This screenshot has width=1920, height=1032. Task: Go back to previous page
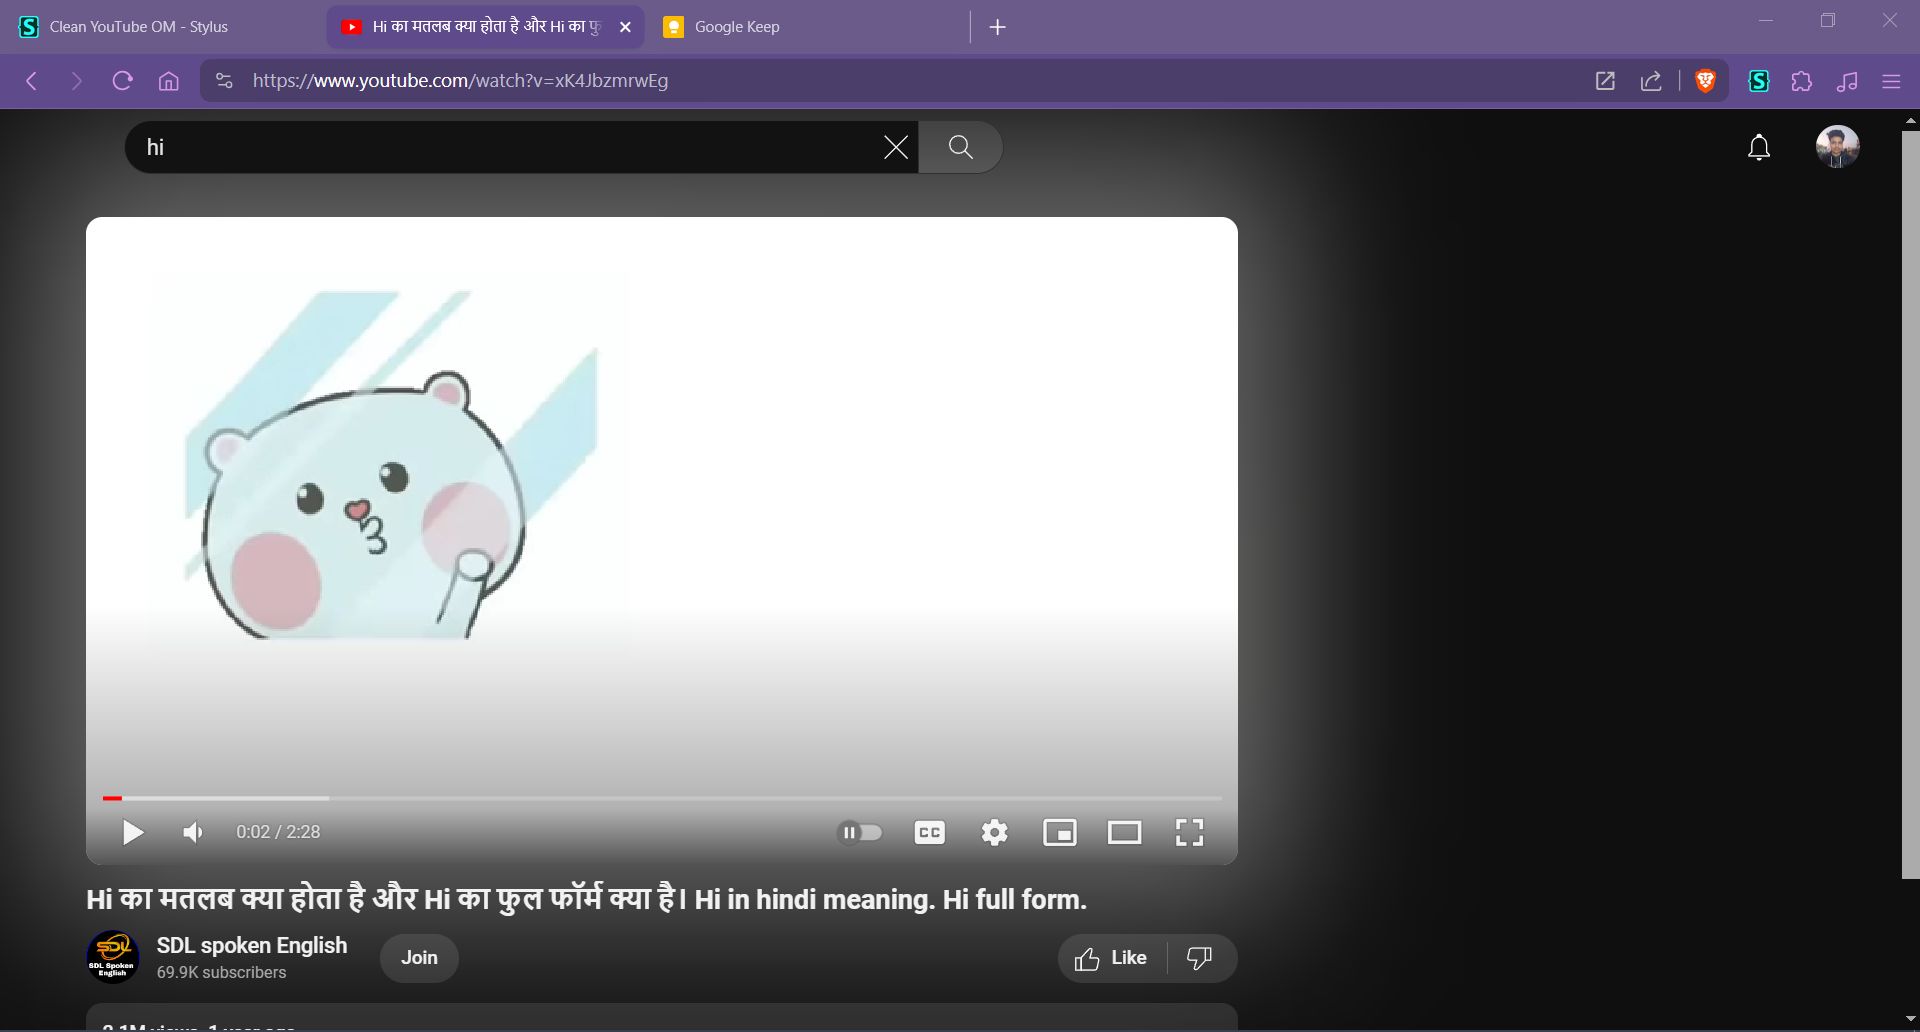(32, 81)
